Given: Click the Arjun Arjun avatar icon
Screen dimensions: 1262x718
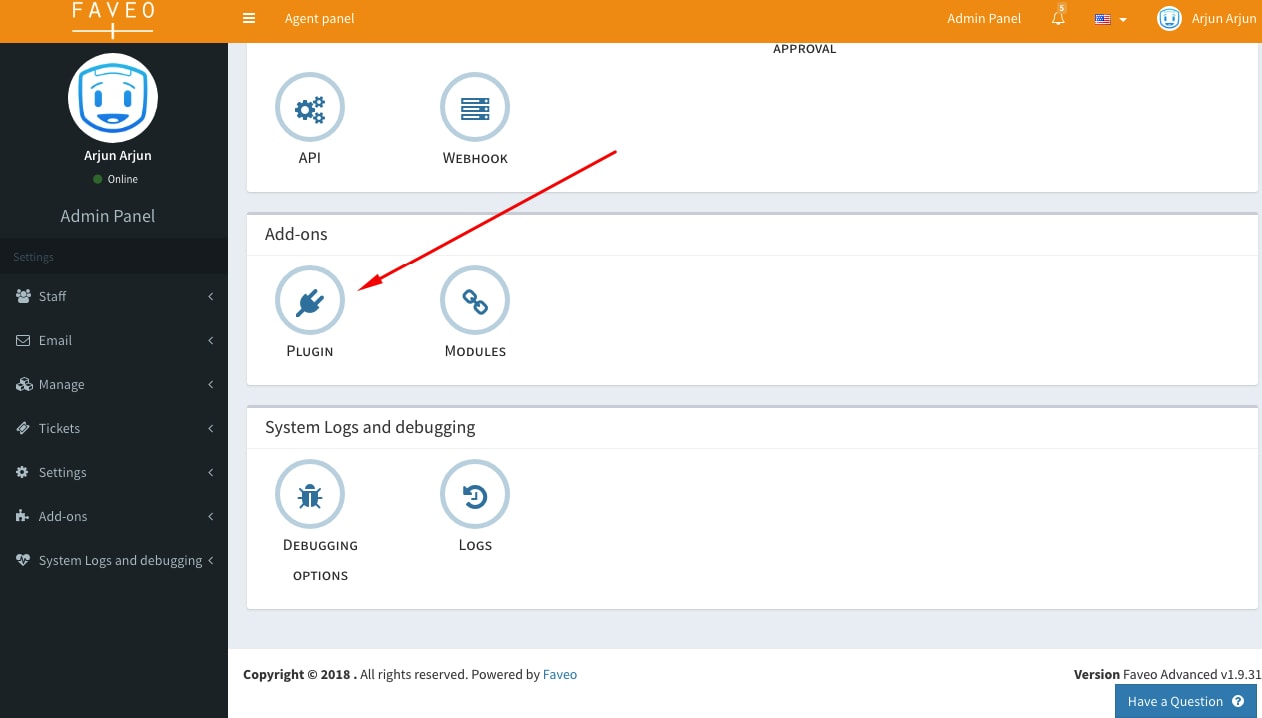Looking at the screenshot, I should [x=1168, y=18].
